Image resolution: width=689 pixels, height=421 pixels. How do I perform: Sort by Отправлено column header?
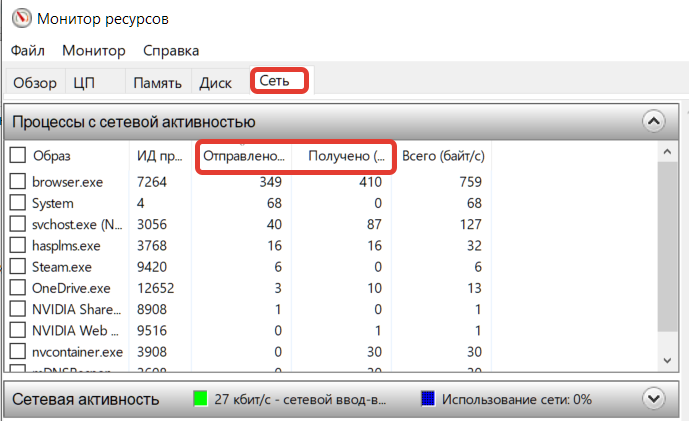244,156
